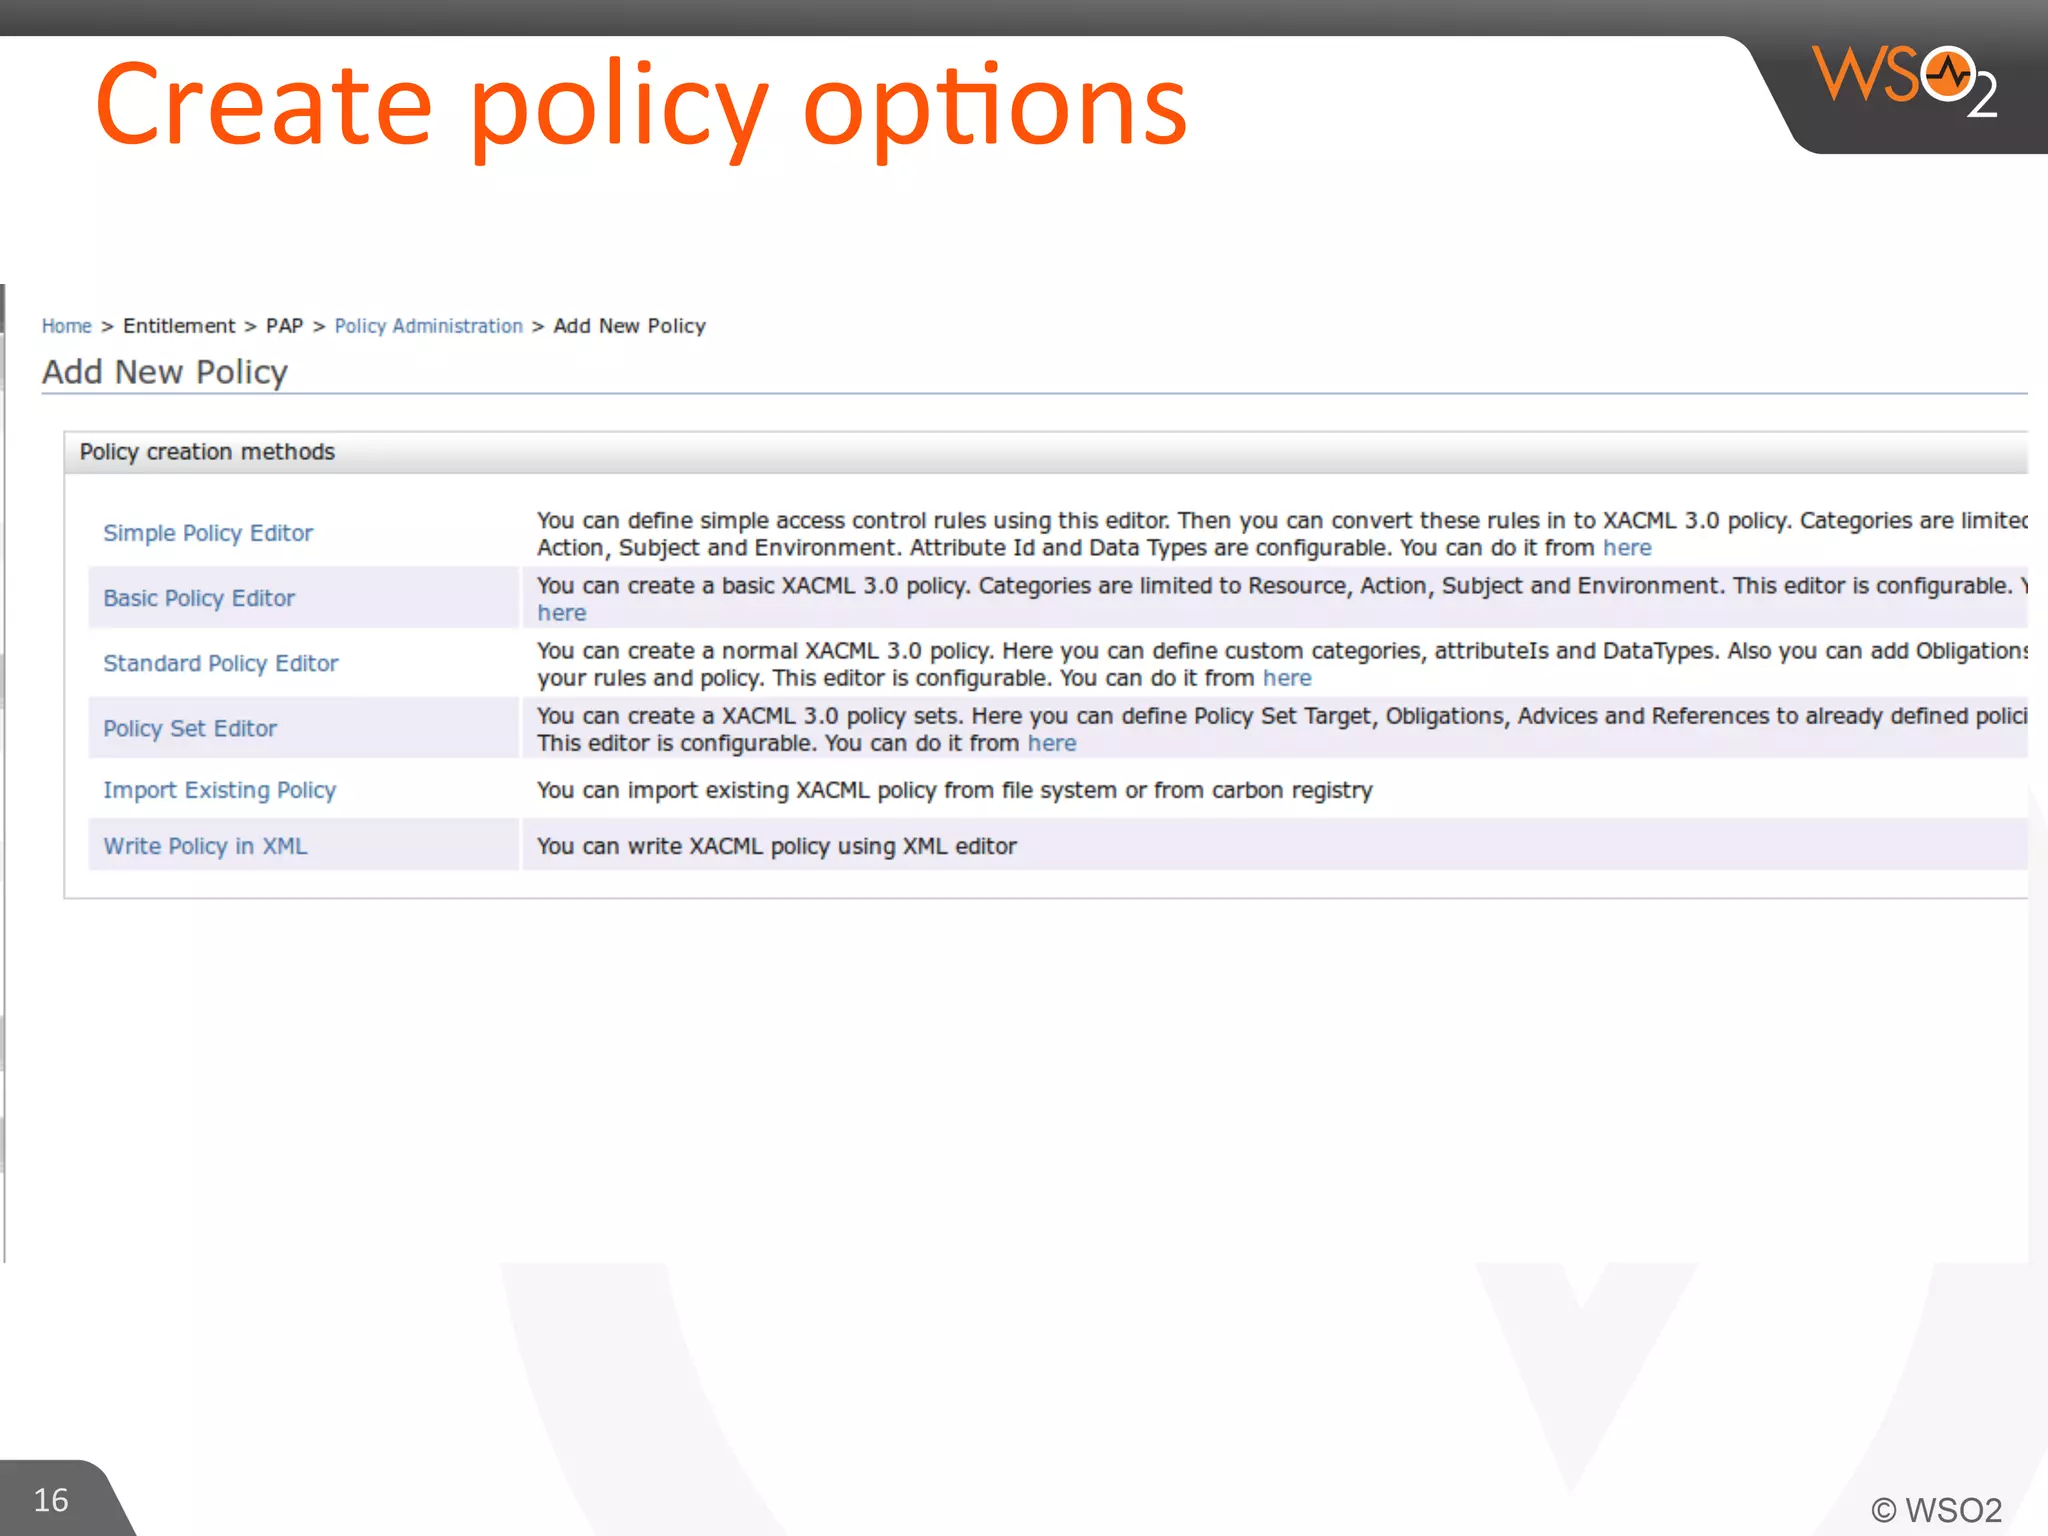The height and width of the screenshot is (1536, 2048).
Task: Open the Standard Policy Editor link
Action: (x=221, y=663)
